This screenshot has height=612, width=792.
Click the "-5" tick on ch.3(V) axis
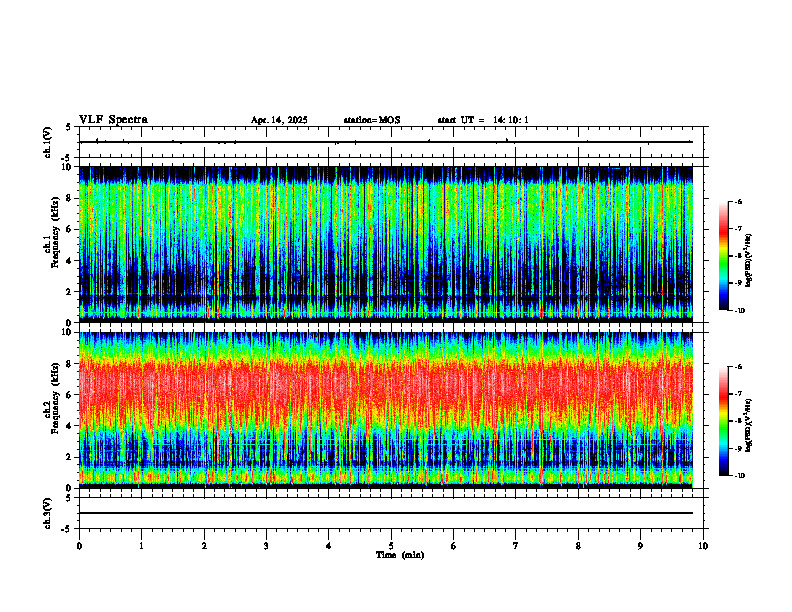(x=68, y=529)
